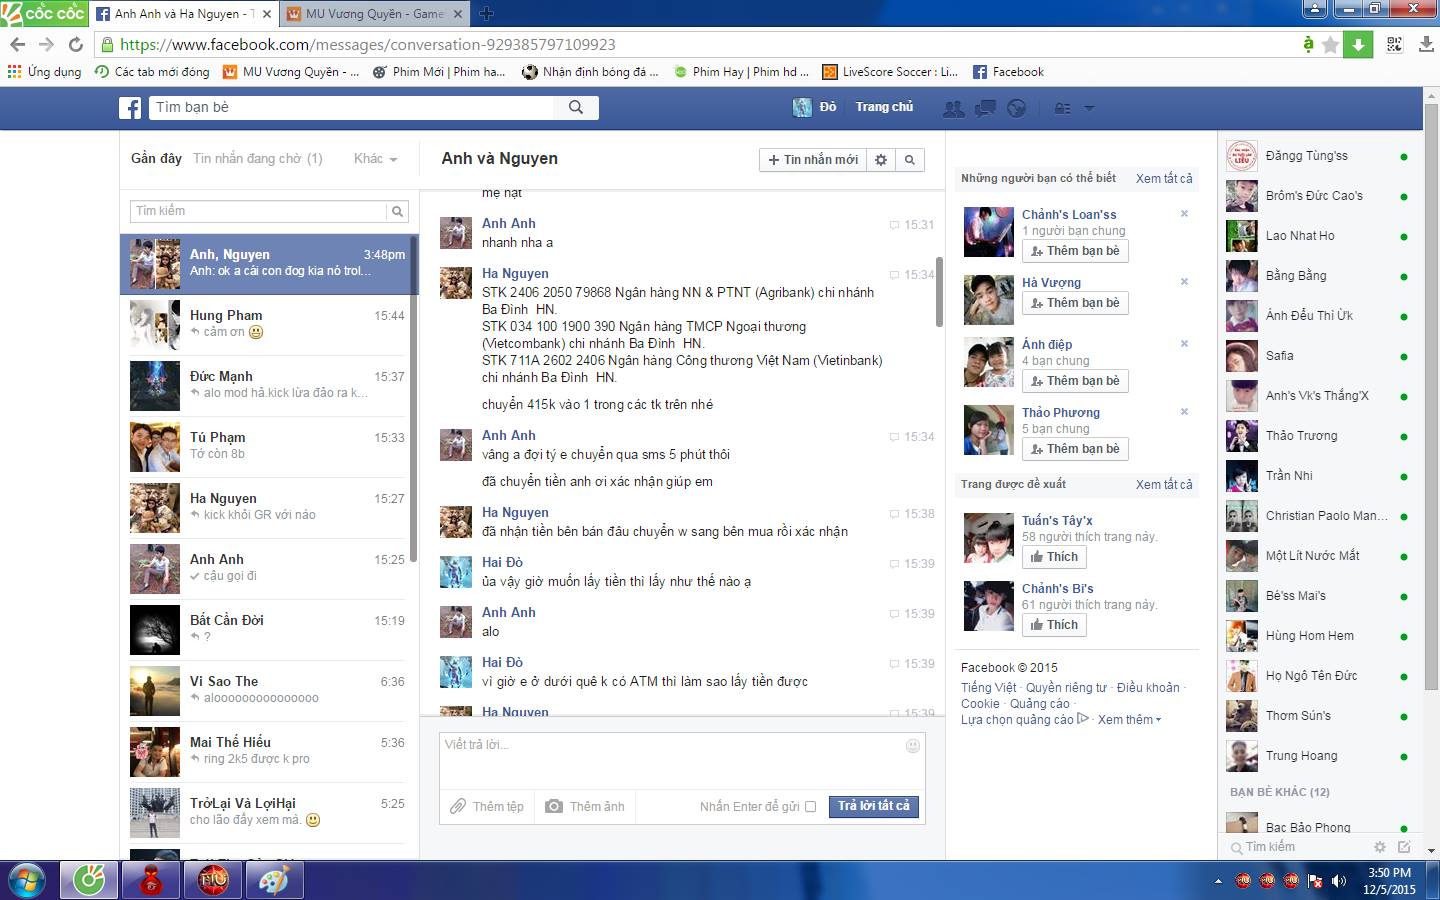Open the account menu dropdown arrow
The width and height of the screenshot is (1440, 900).
click(1089, 108)
